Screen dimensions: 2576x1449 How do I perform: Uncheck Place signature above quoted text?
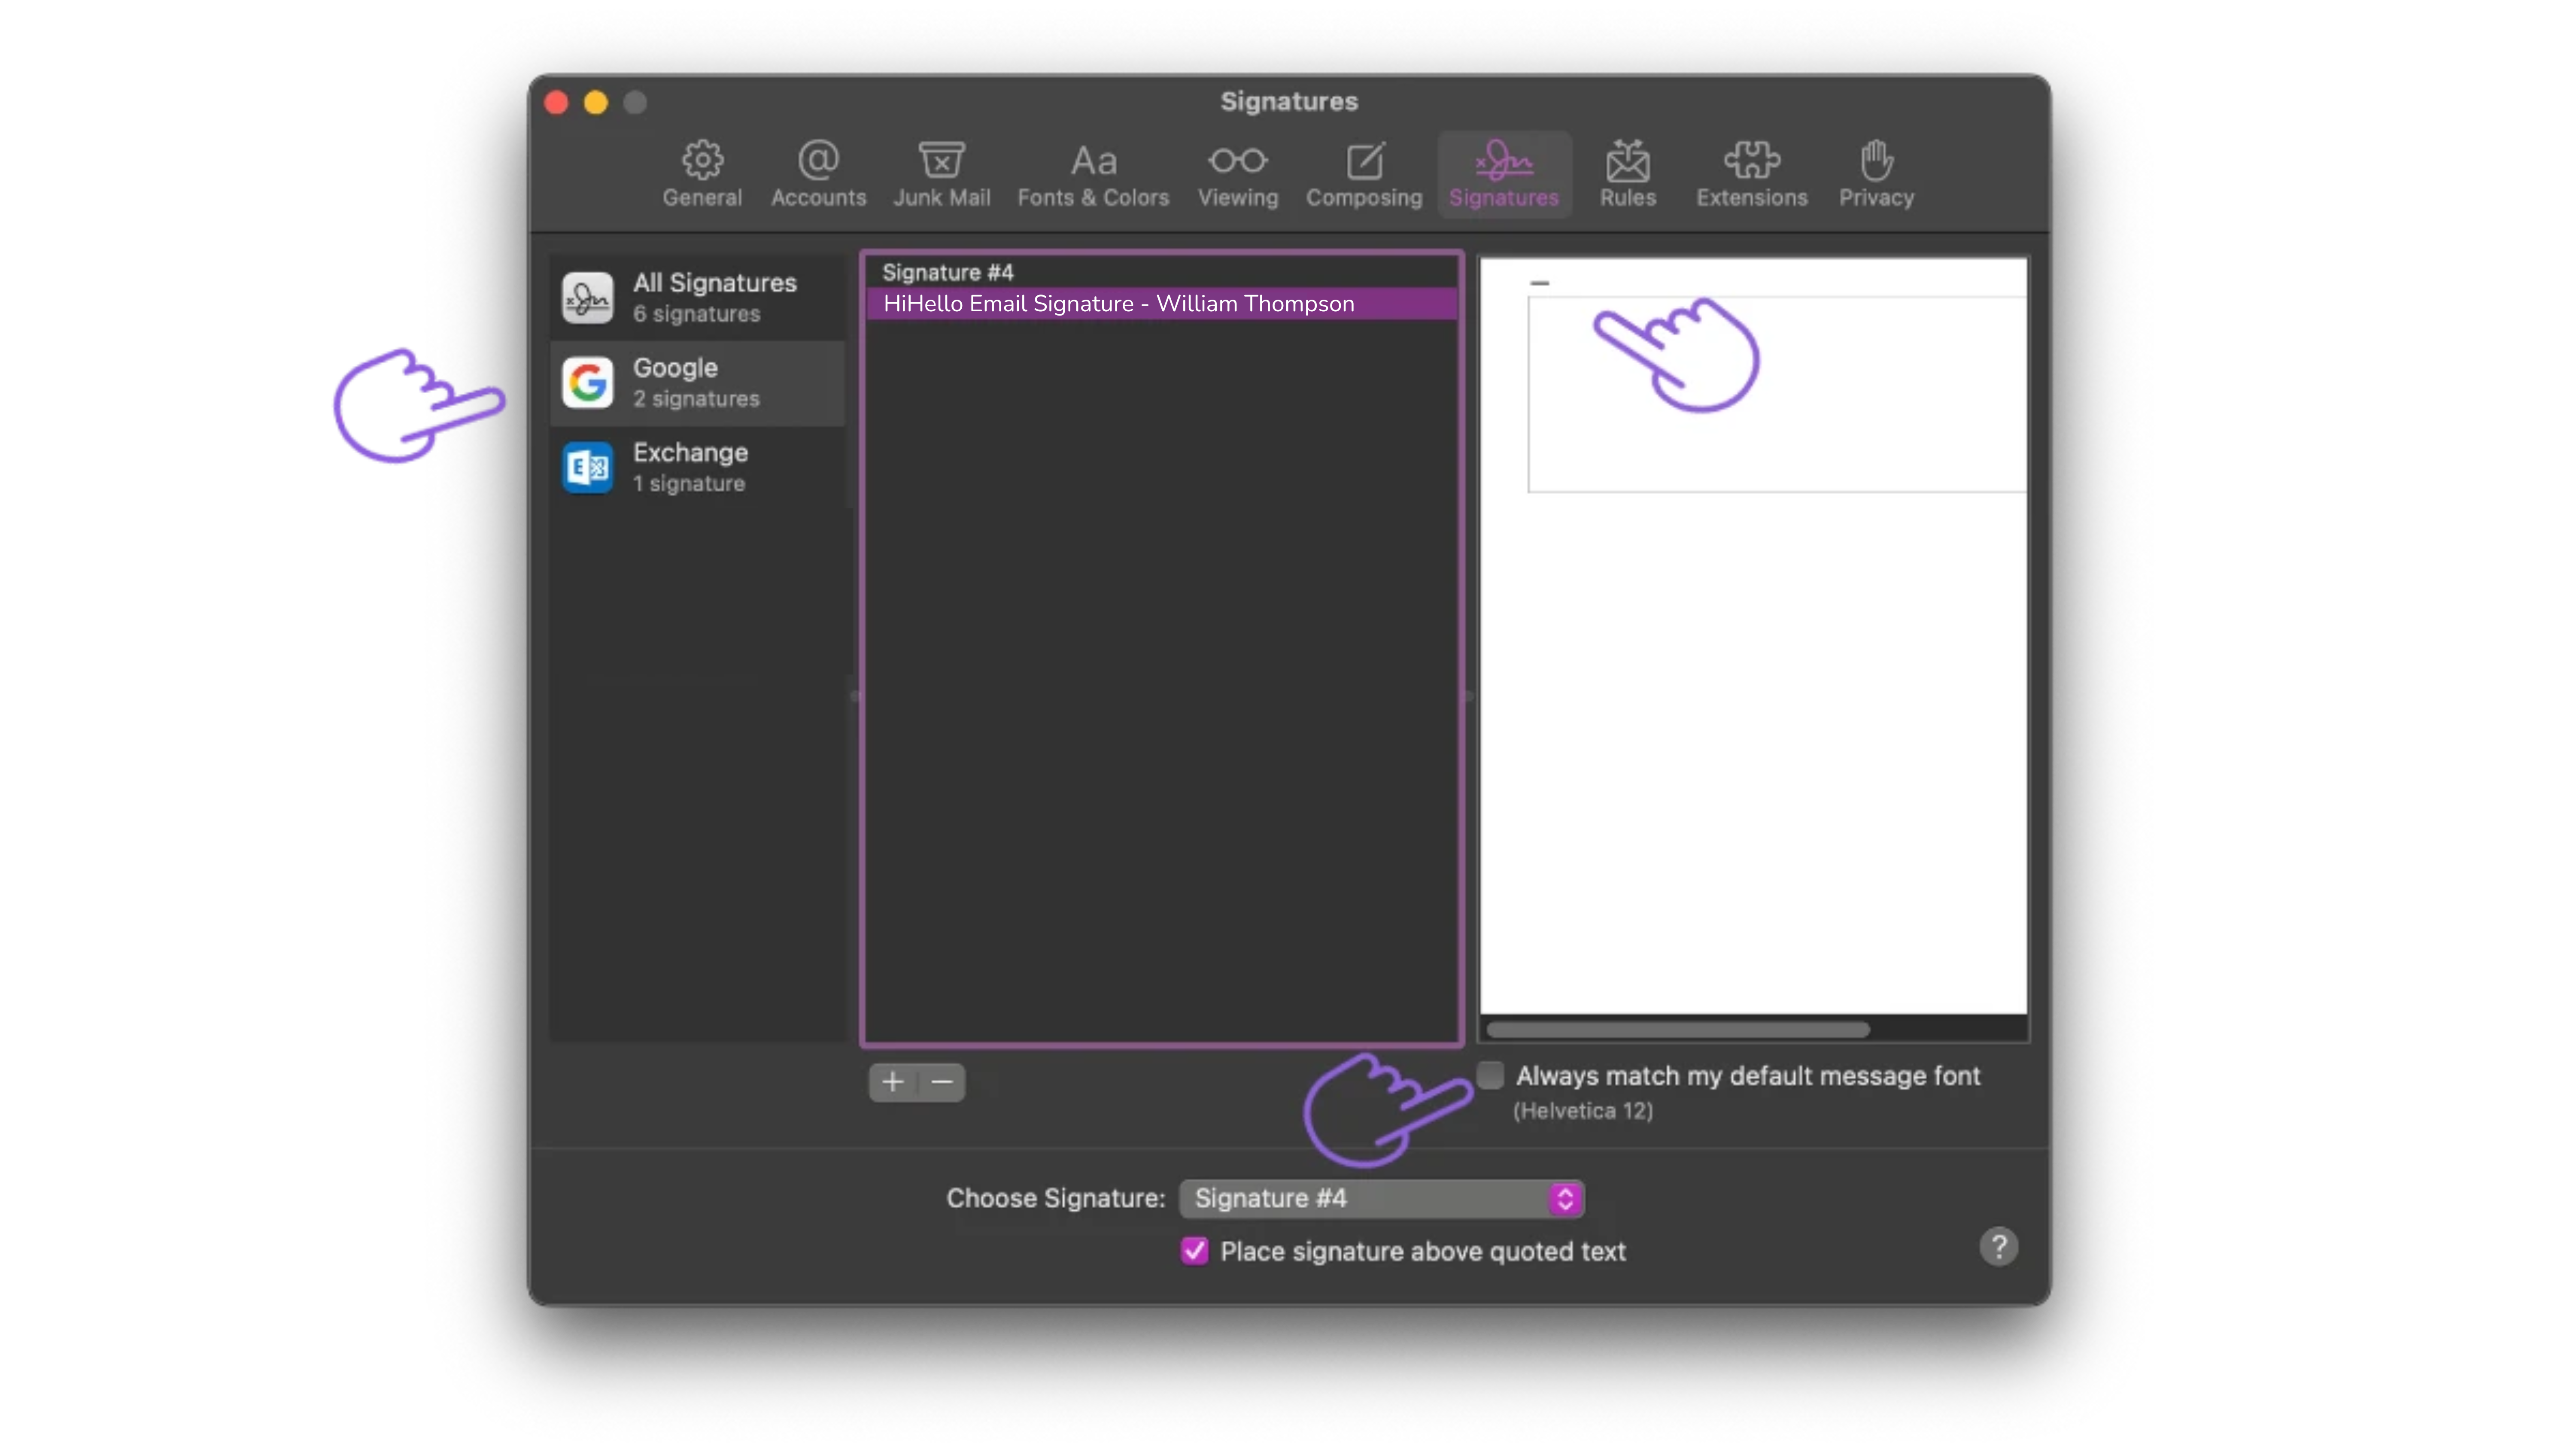click(1194, 1251)
